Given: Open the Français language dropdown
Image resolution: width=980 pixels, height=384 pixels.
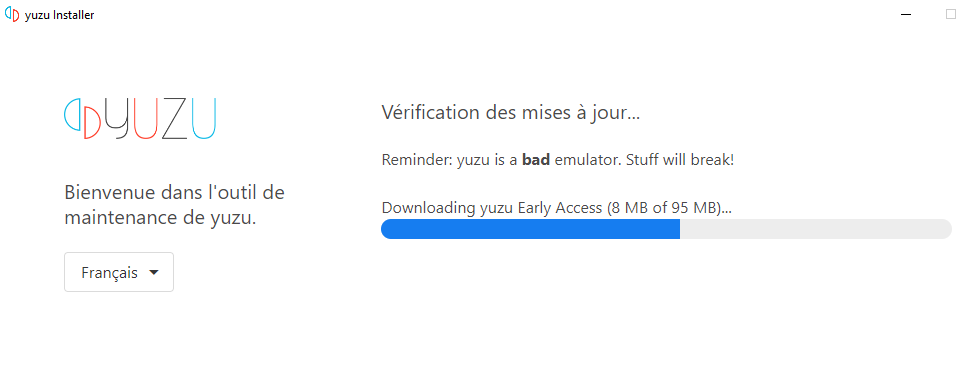Looking at the screenshot, I should (119, 272).
